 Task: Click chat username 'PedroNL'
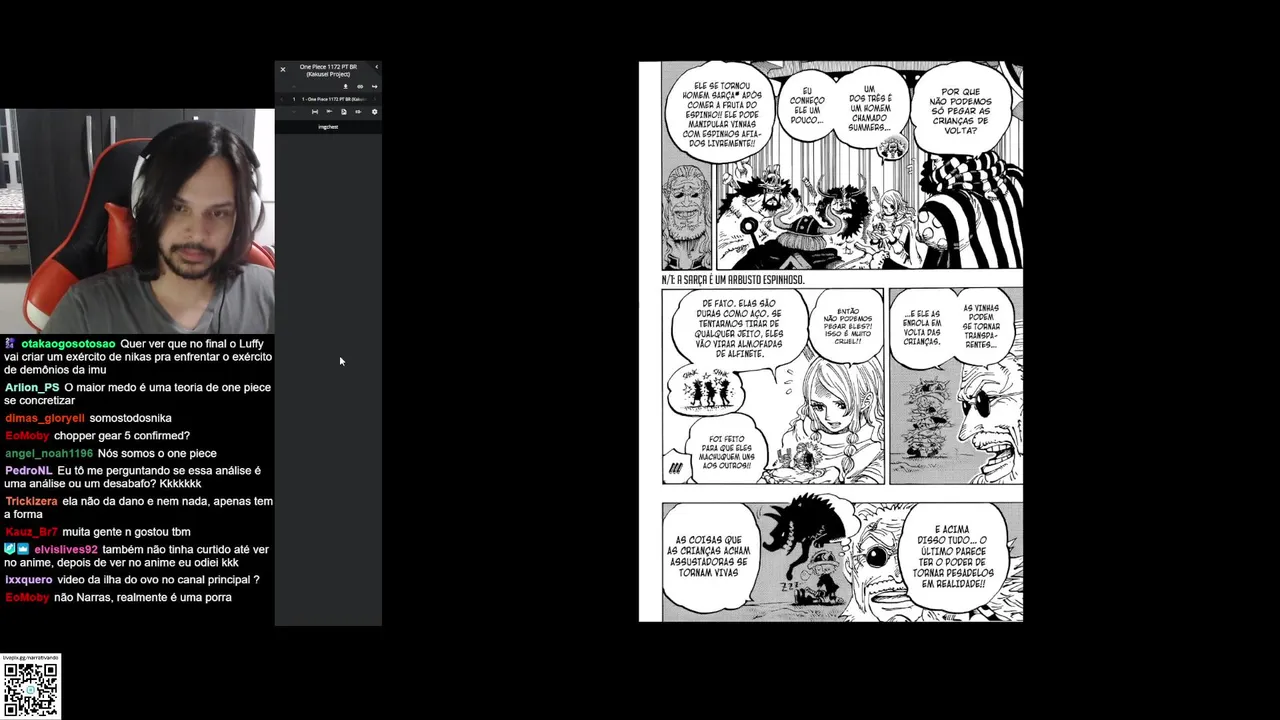28,471
